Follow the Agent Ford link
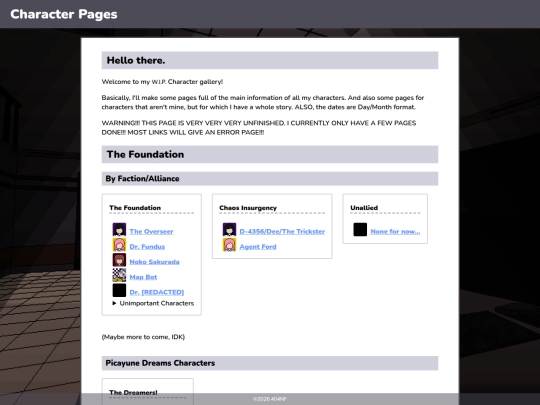Viewport: 540px width, 405px height. [258, 247]
